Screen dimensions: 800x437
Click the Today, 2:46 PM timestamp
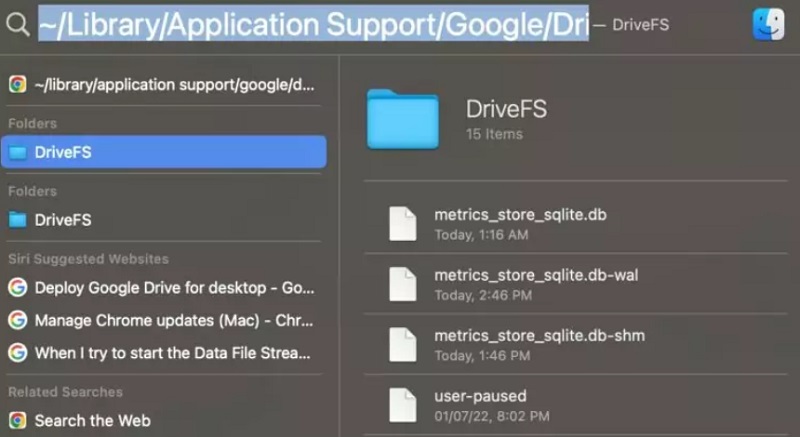pyautogui.click(x=483, y=295)
